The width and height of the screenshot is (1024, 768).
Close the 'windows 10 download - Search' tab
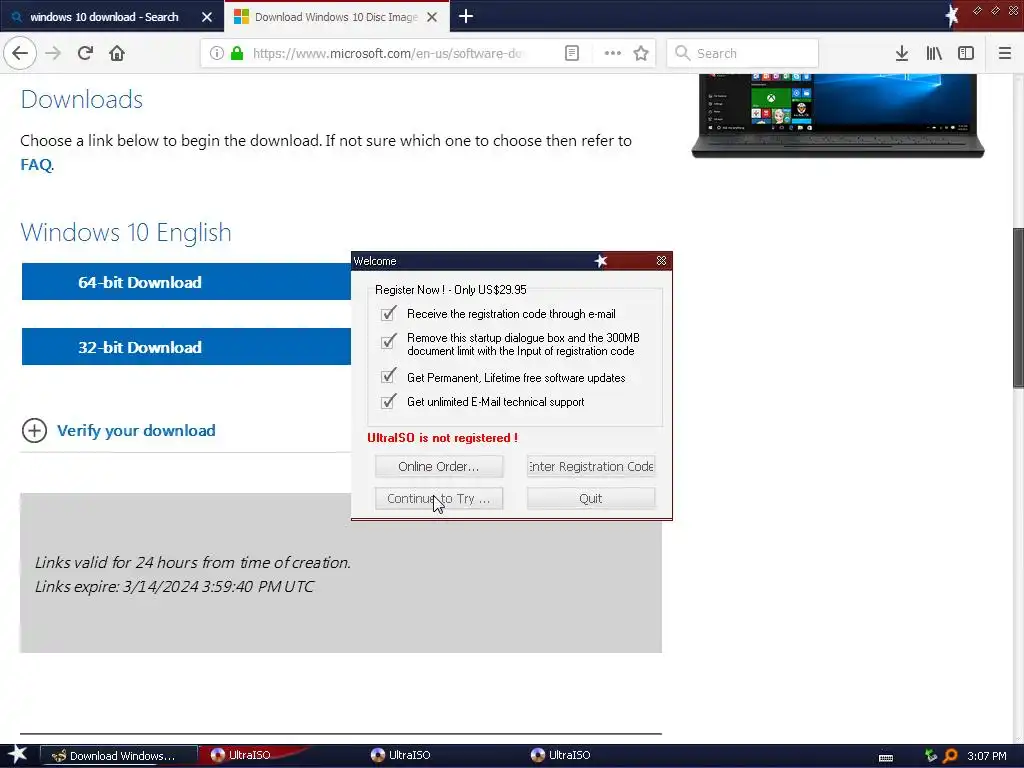click(x=207, y=17)
